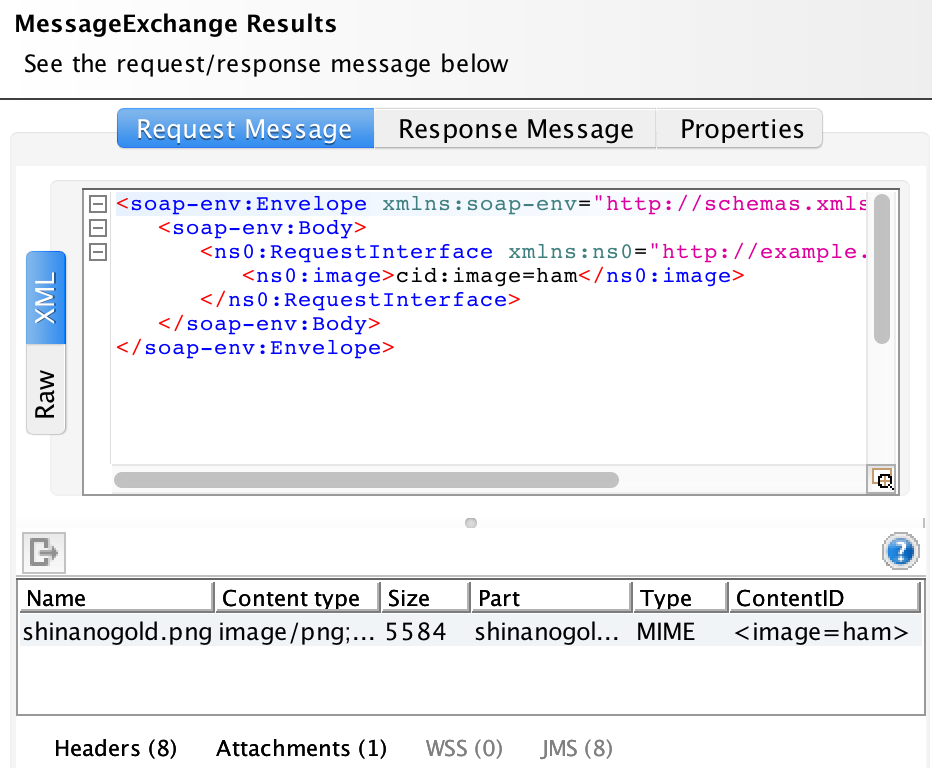Screen dimensions: 932x768
Task: Click the closing </soap-env:Body> line
Action: pos(269,324)
